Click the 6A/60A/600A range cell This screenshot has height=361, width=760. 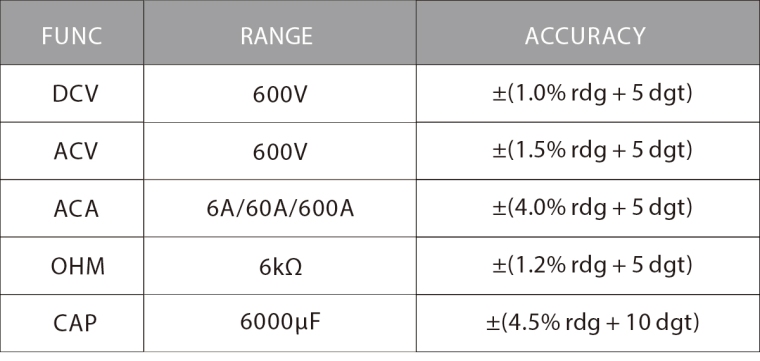pos(280,208)
